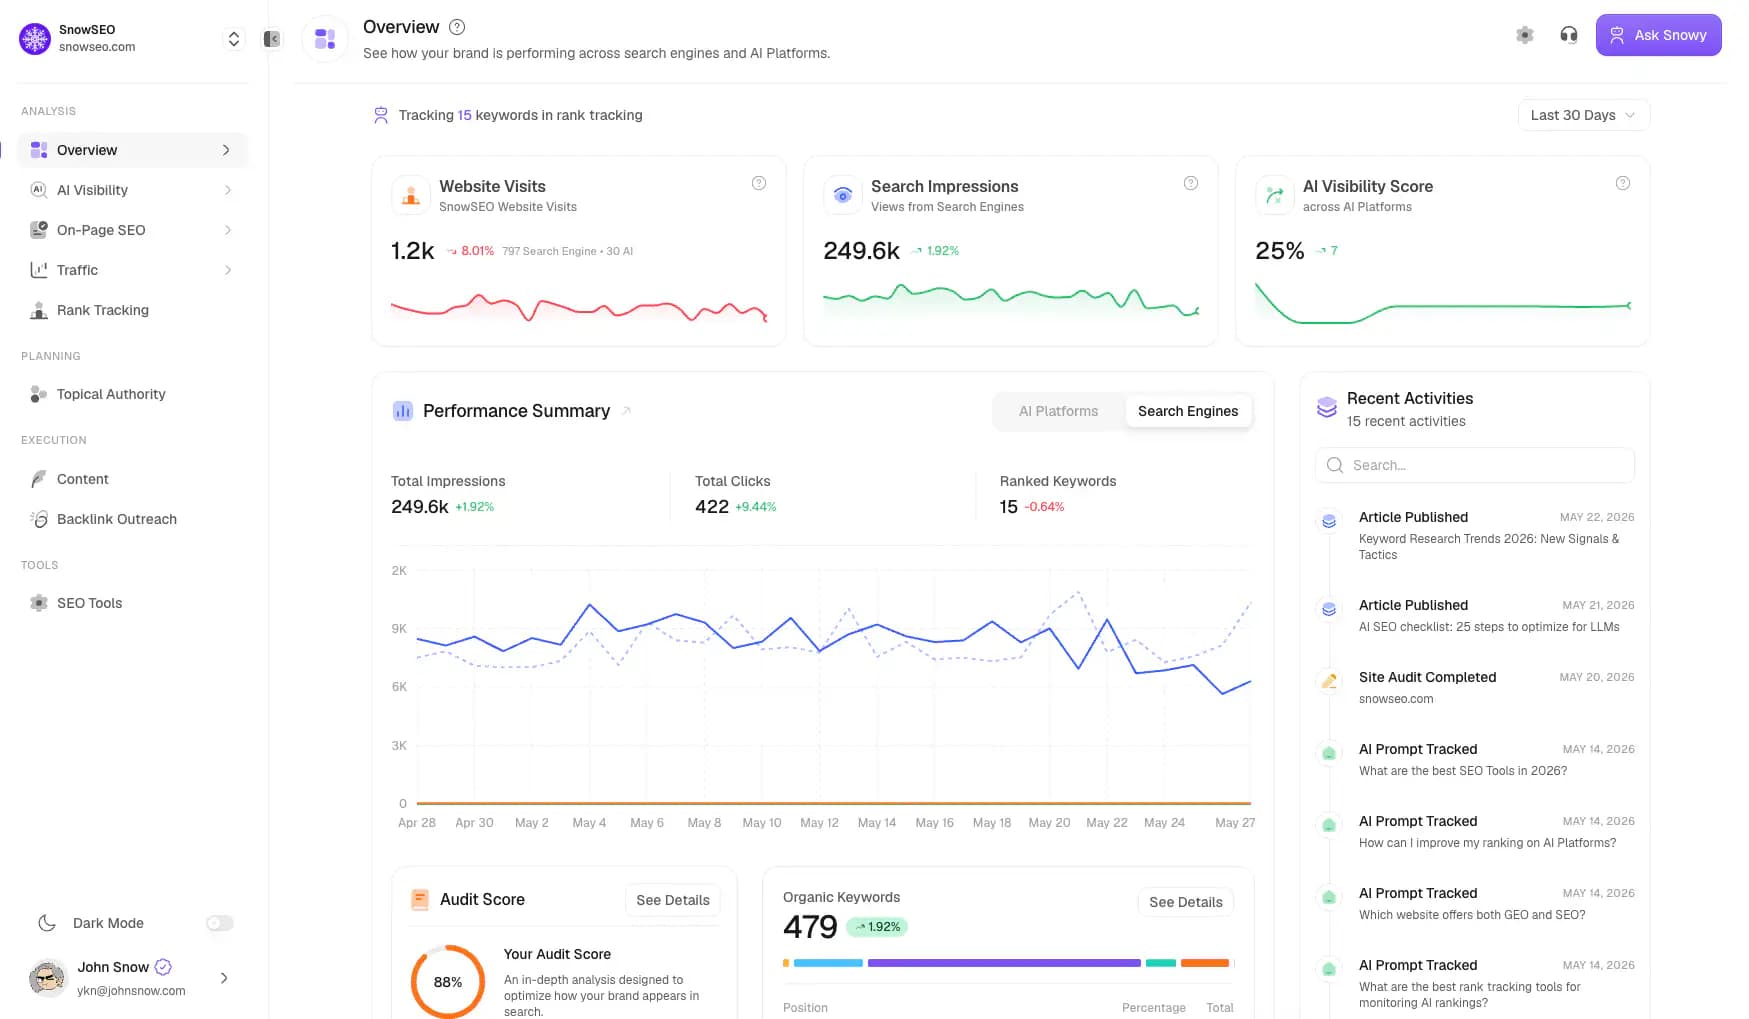Switch to the Search Engines tab
Screen dimensions: 1749x1019
pyautogui.click(x=1188, y=411)
